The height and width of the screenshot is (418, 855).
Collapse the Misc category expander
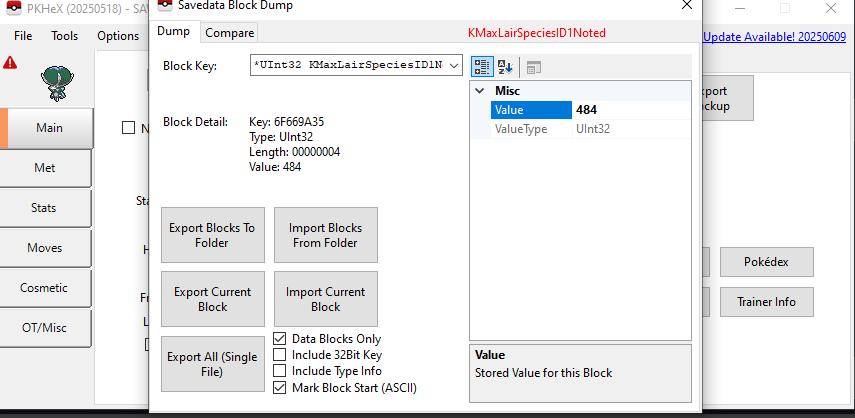[x=480, y=91]
